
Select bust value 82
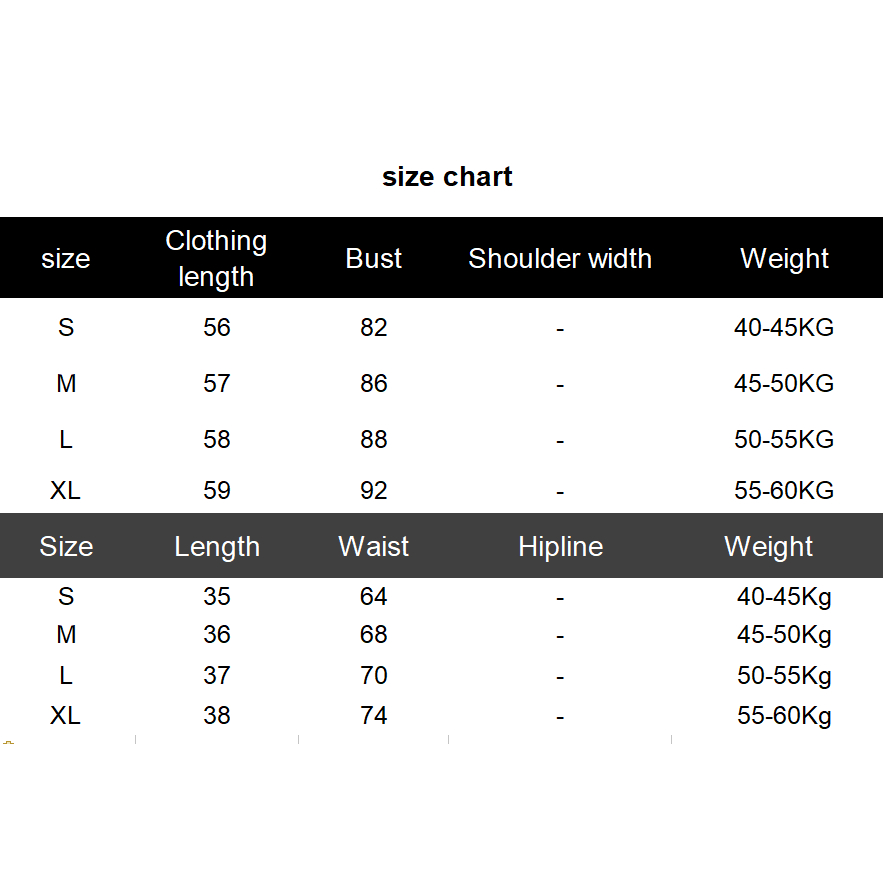pyautogui.click(x=374, y=327)
